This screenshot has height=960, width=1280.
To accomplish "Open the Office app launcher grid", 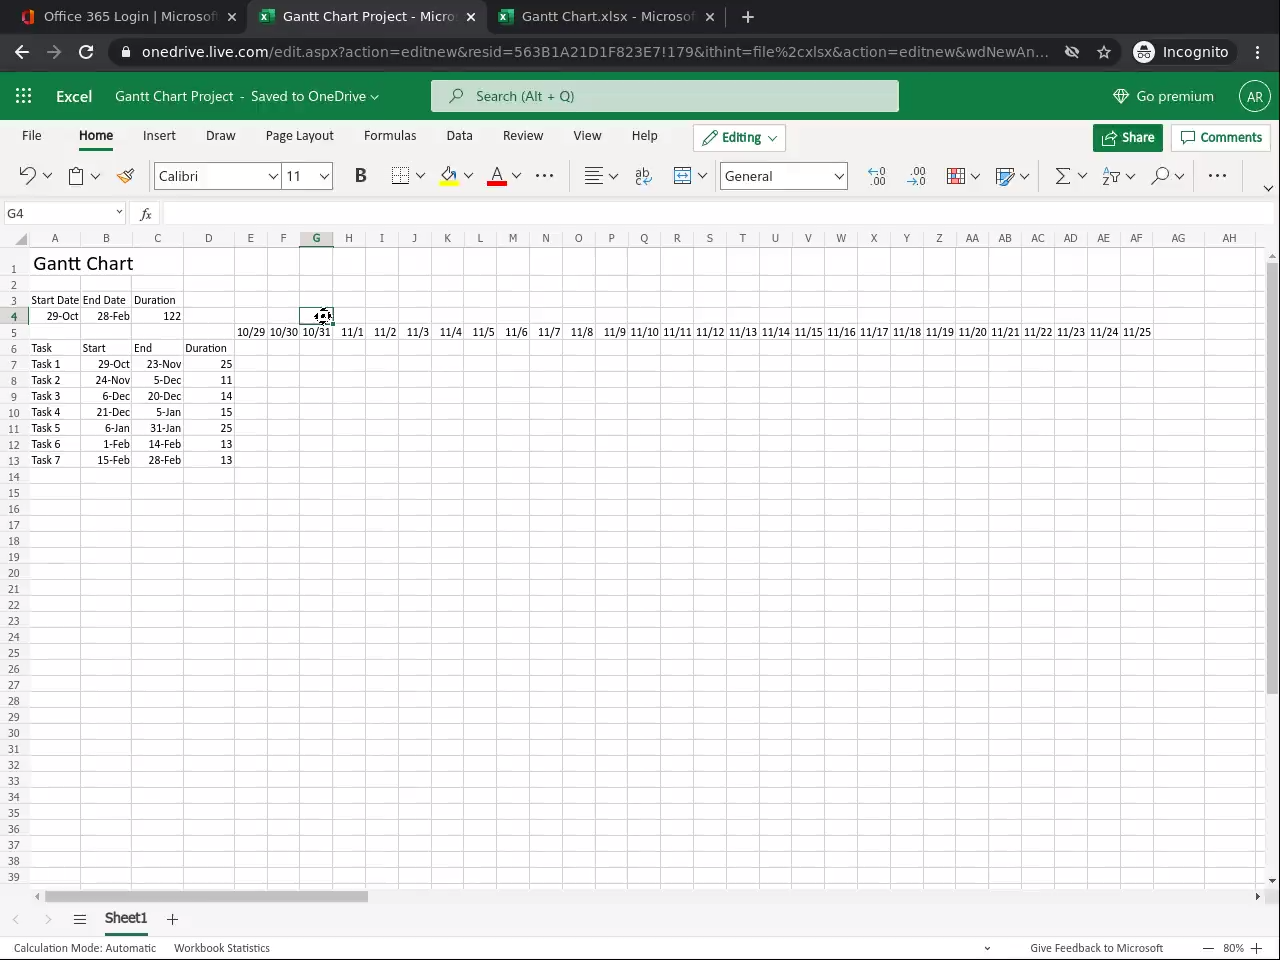I will (24, 96).
